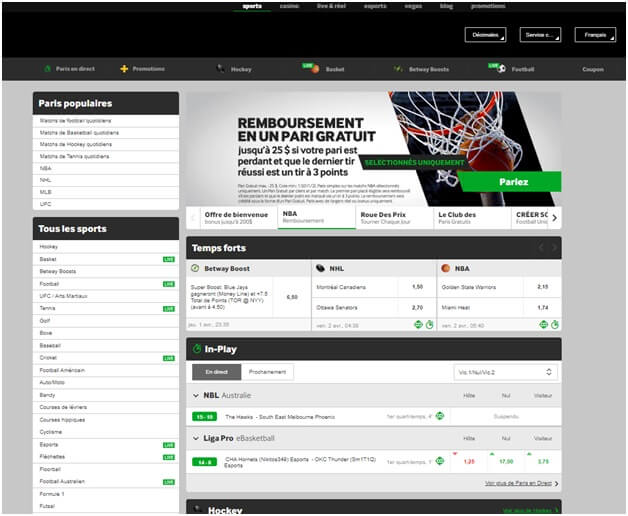Screen dimensions: 628x516
Task: Select the 1,25 home odds for CHA Hornets
Action: 469,462
